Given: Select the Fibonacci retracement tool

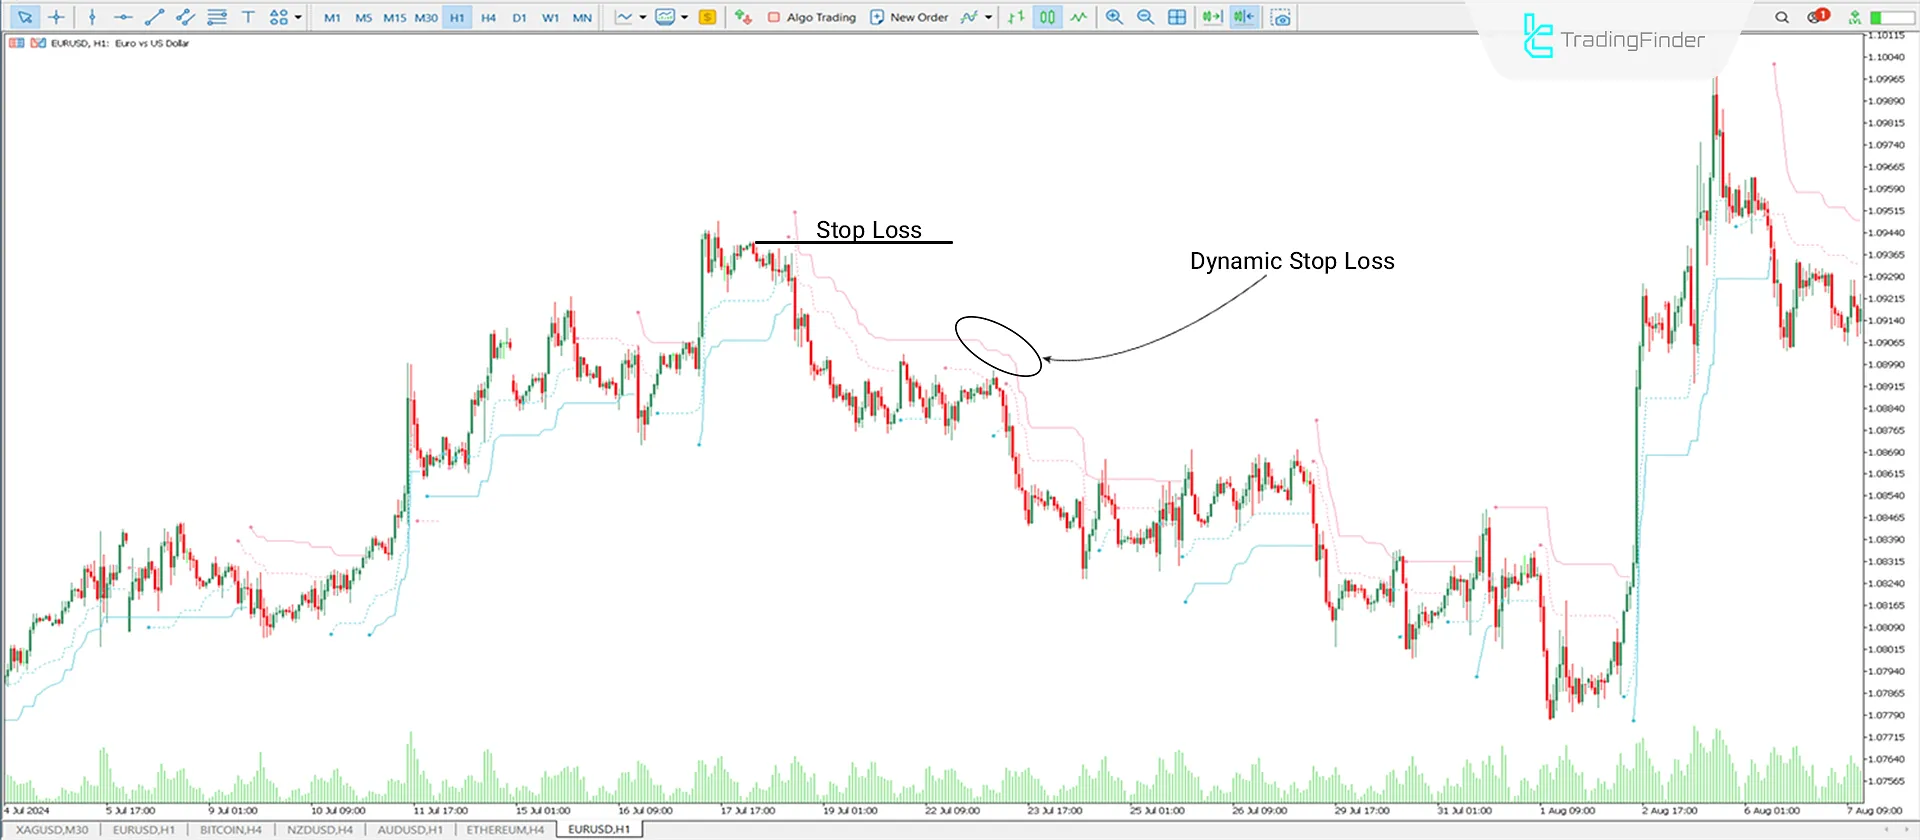Looking at the screenshot, I should [x=217, y=17].
